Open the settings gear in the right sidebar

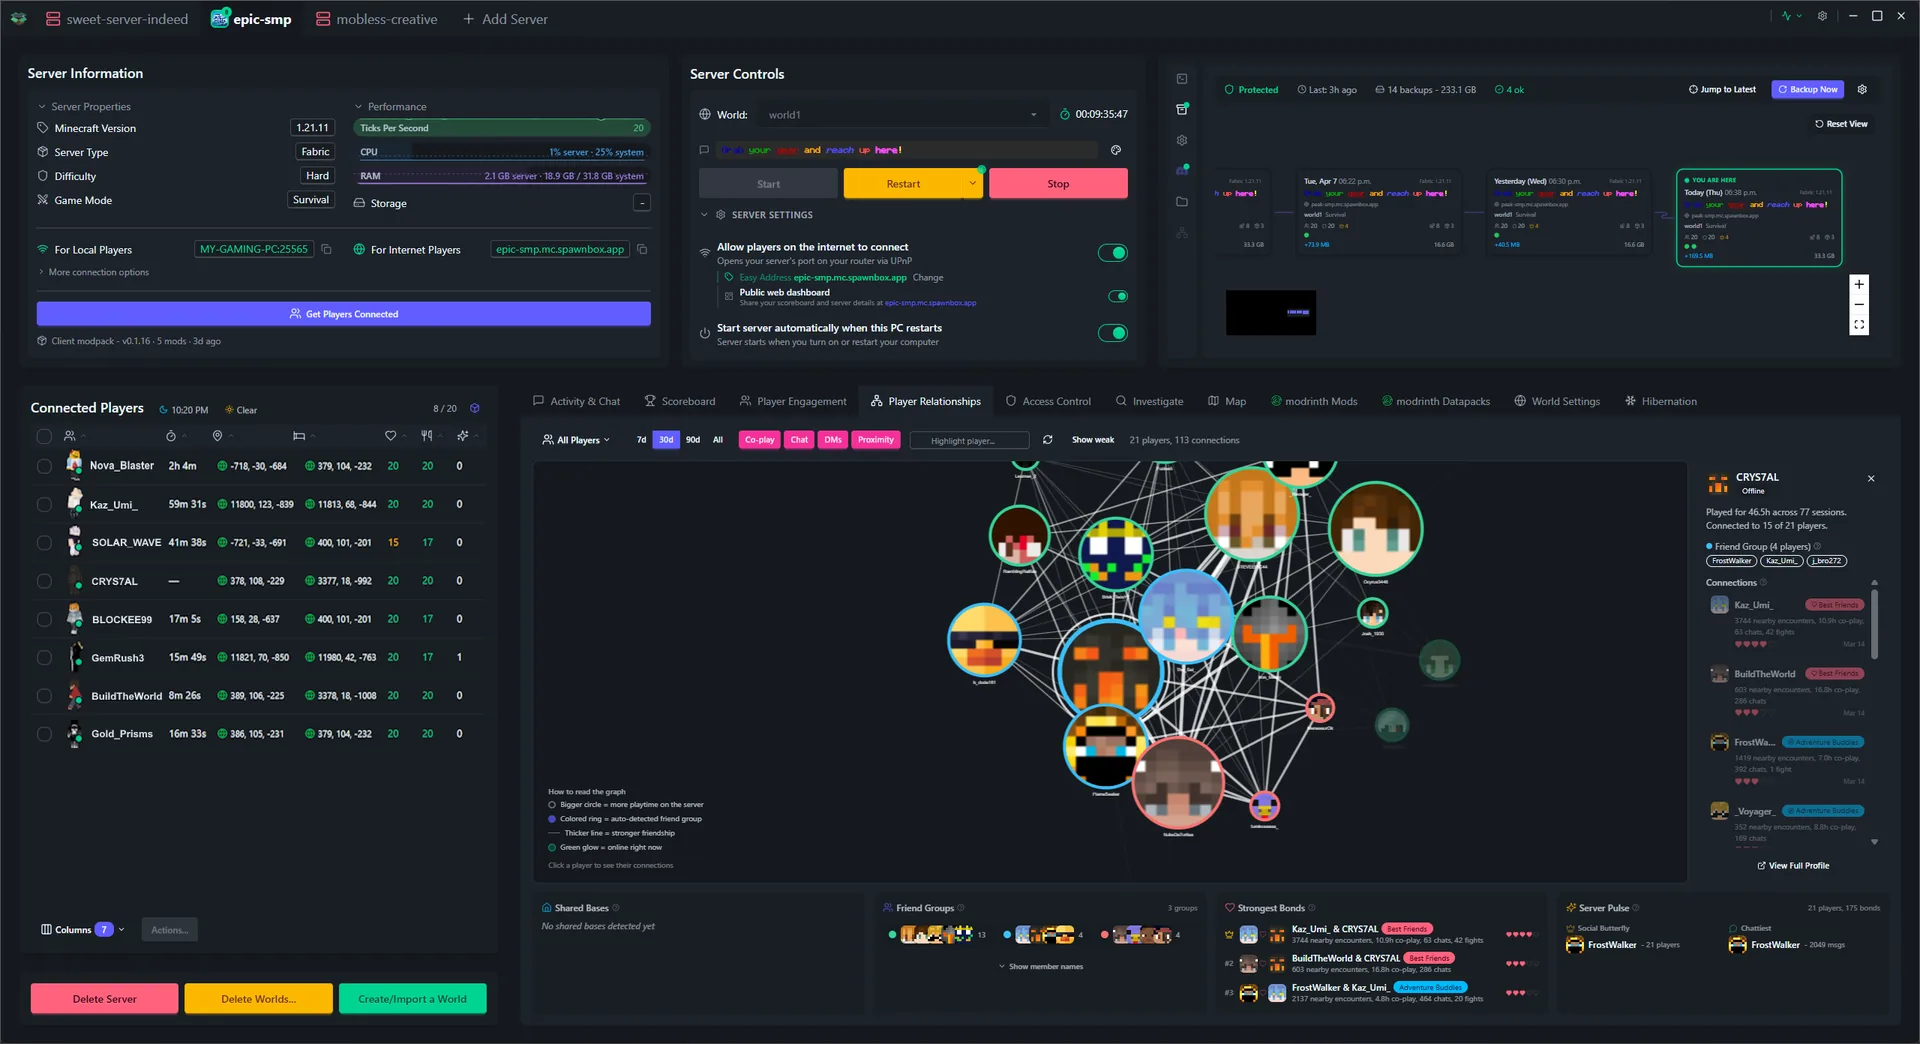(1182, 140)
